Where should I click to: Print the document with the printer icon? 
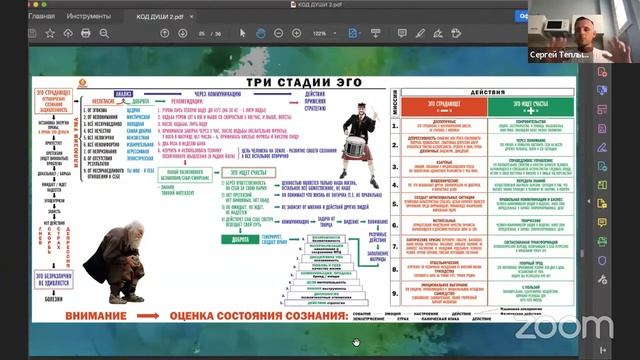86,33
